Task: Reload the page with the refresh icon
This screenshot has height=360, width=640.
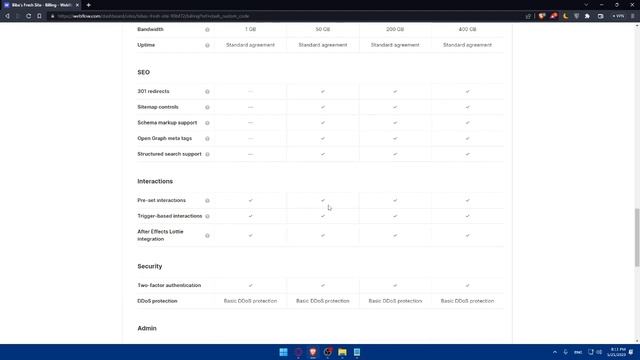Action: (x=29, y=16)
